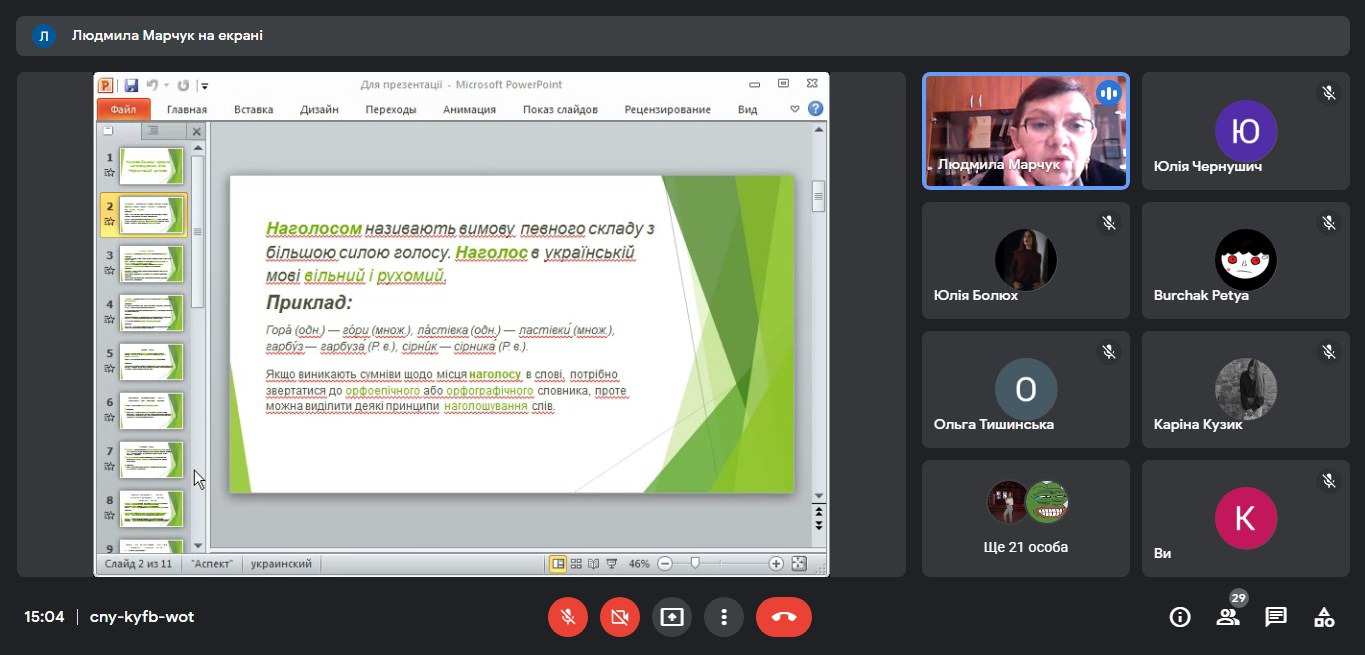Open the three-dot more options menu
Image resolution: width=1365 pixels, height=655 pixels.
[x=724, y=617]
